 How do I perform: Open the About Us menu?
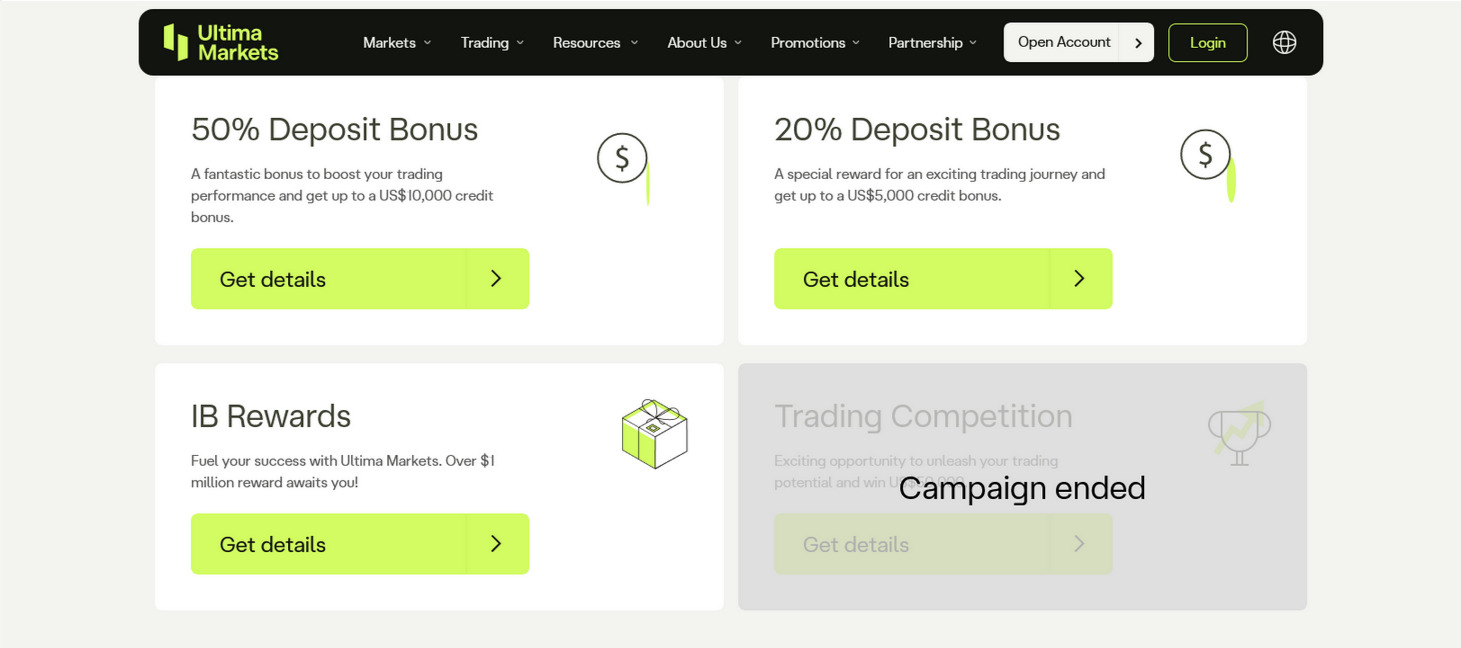[705, 43]
